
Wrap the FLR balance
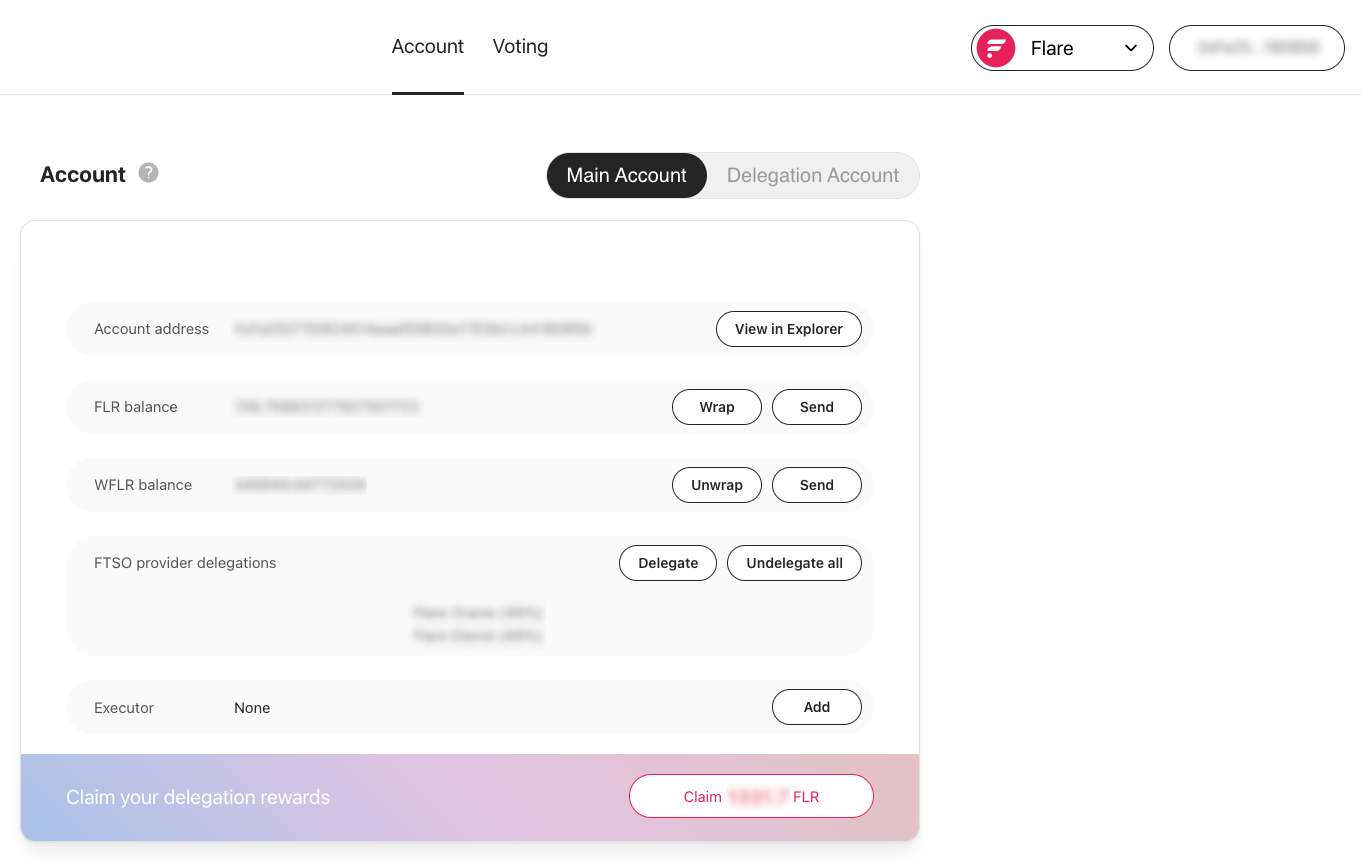tap(716, 407)
